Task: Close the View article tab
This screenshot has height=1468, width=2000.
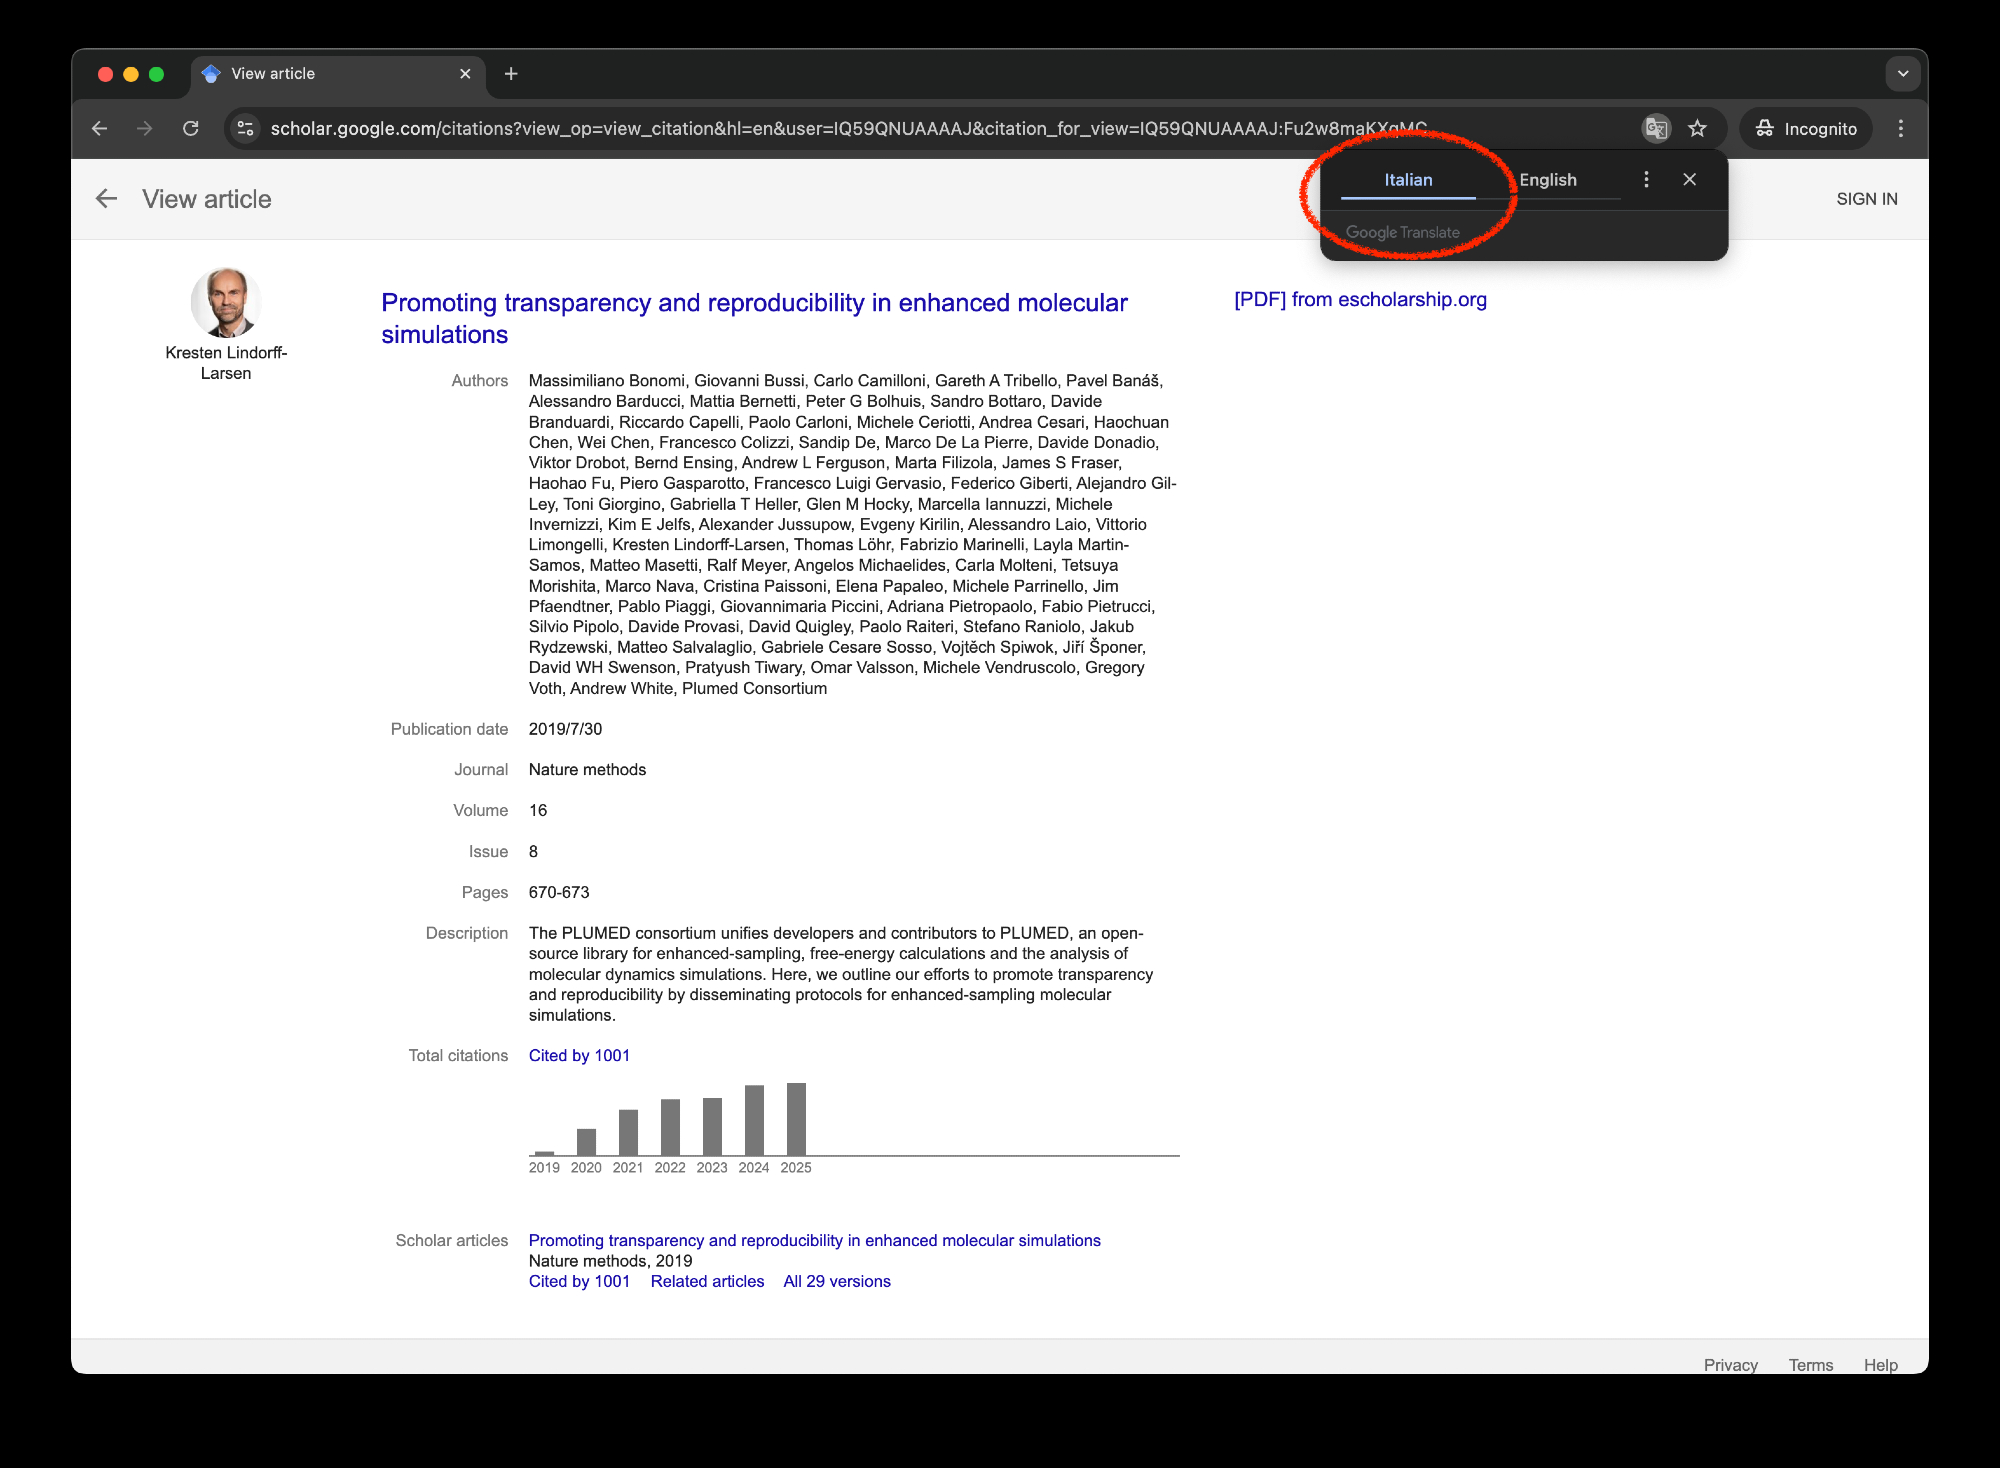Action: (x=465, y=74)
